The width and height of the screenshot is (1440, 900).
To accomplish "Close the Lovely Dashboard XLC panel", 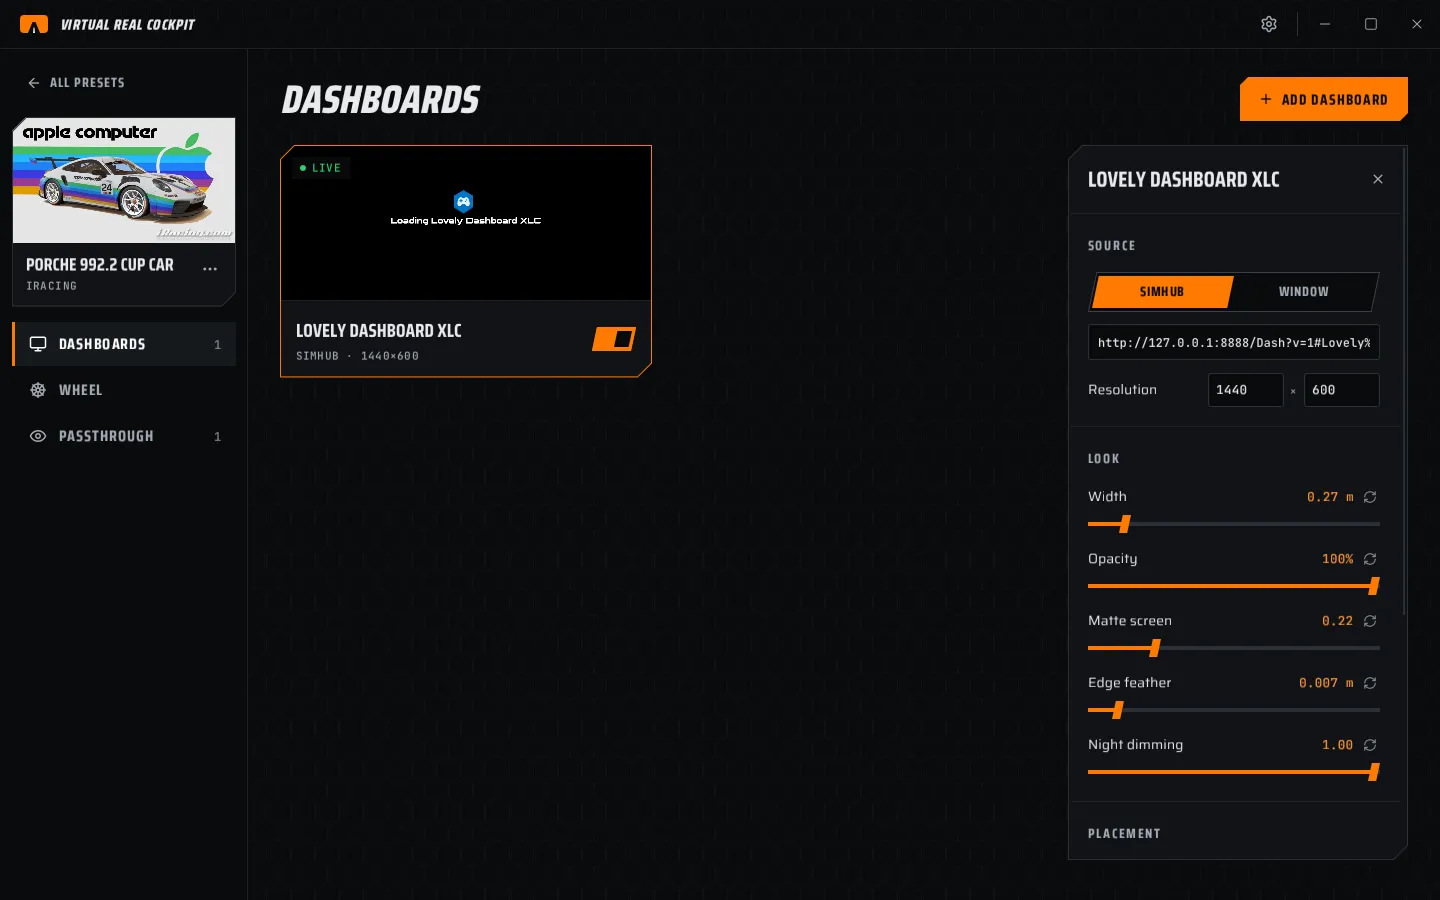I will [1378, 179].
